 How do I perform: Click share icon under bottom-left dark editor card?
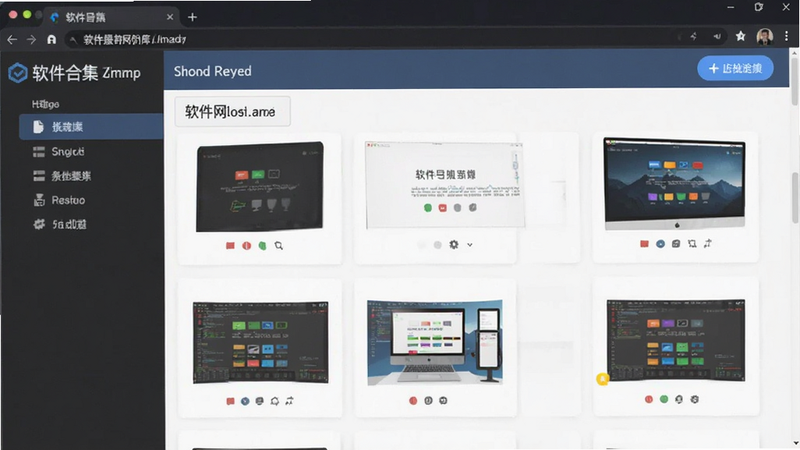289,401
